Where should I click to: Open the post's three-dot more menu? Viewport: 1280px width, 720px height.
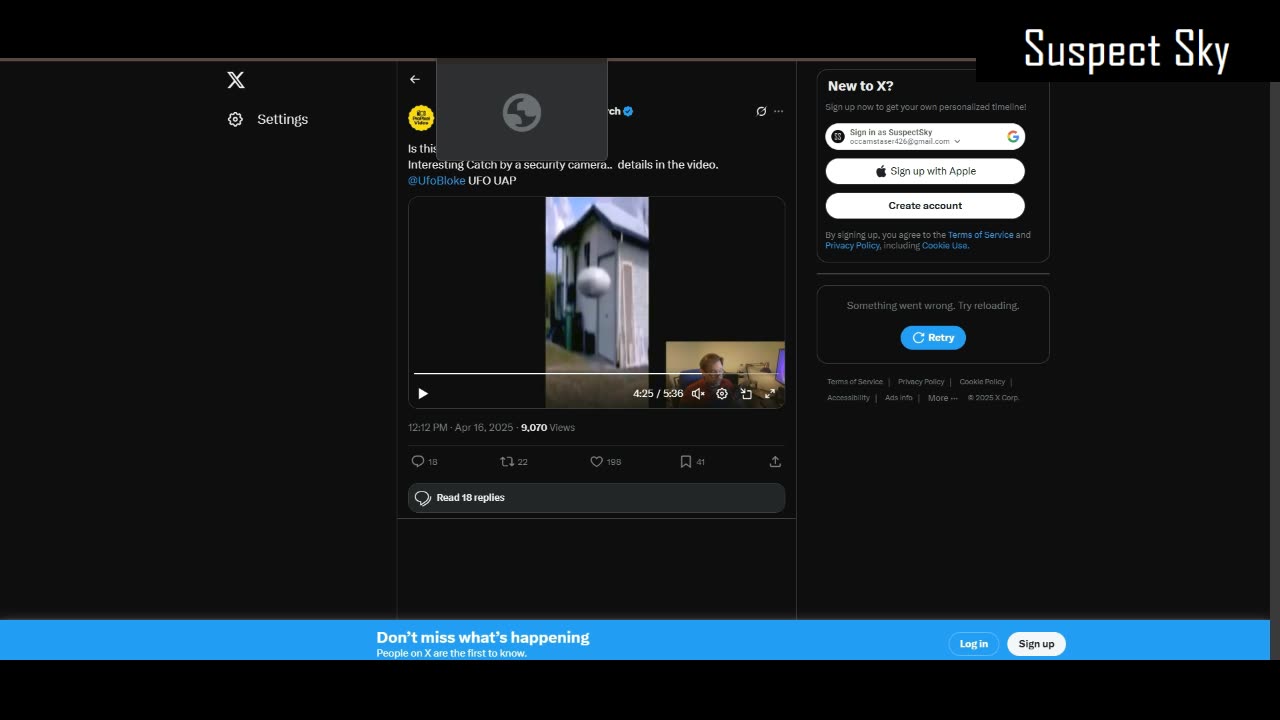[779, 111]
